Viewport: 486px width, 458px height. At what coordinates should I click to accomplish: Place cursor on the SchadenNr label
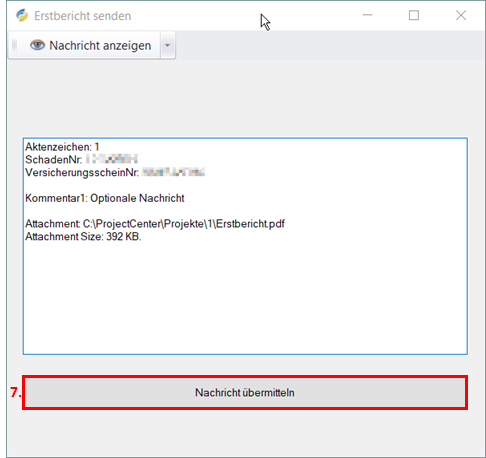point(53,160)
